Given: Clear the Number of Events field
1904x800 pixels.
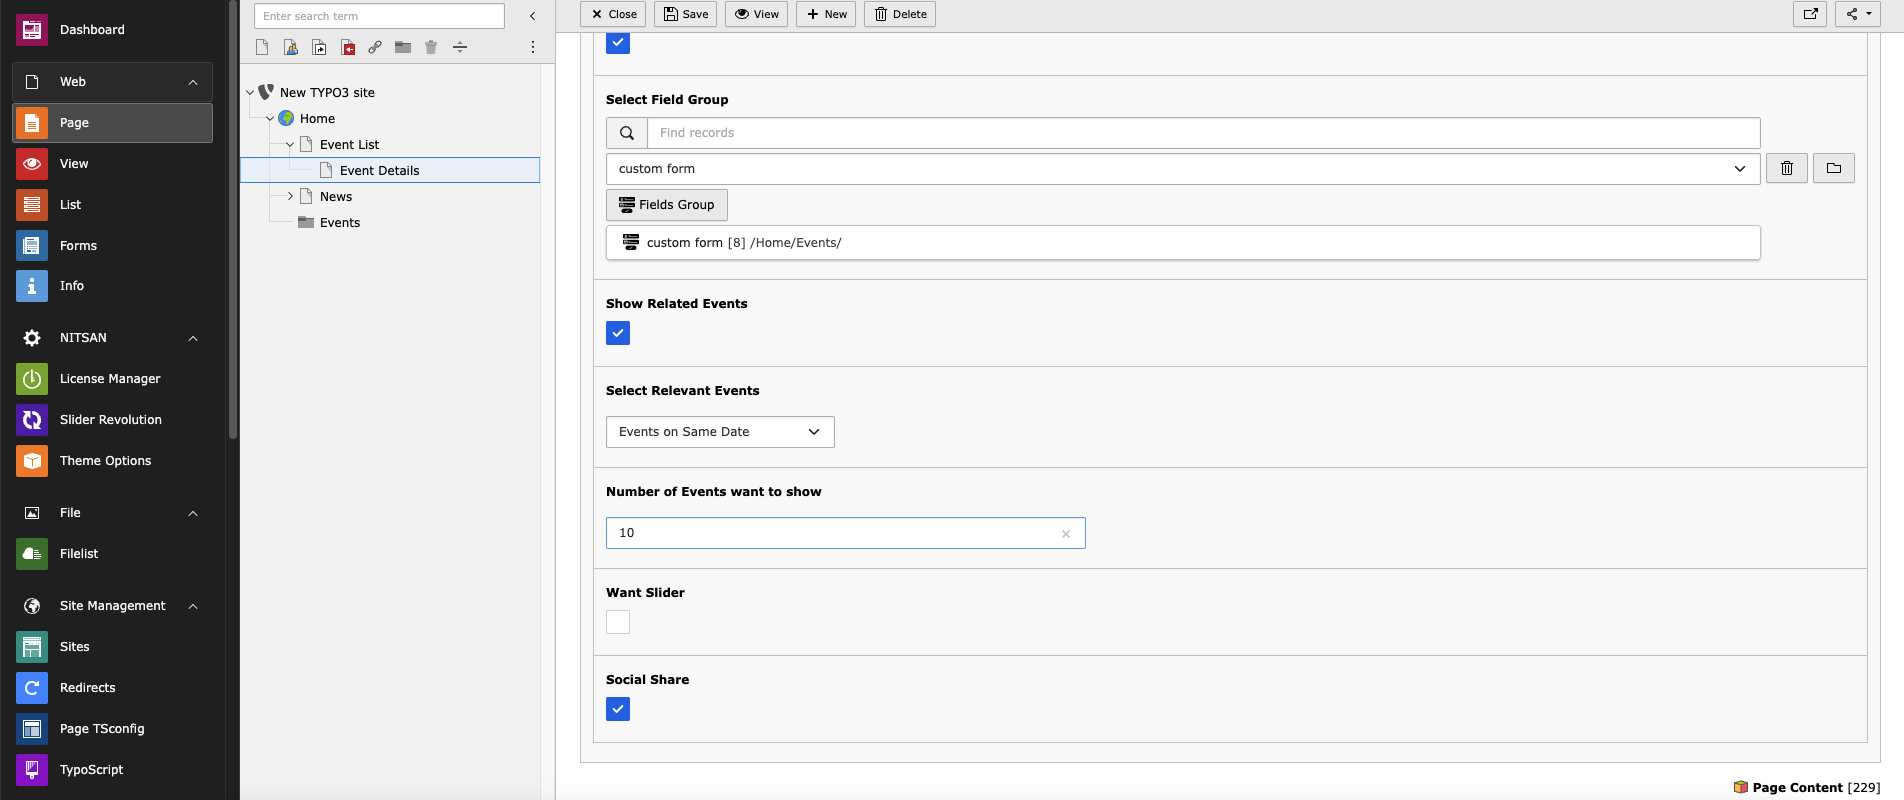Looking at the screenshot, I should point(1066,534).
